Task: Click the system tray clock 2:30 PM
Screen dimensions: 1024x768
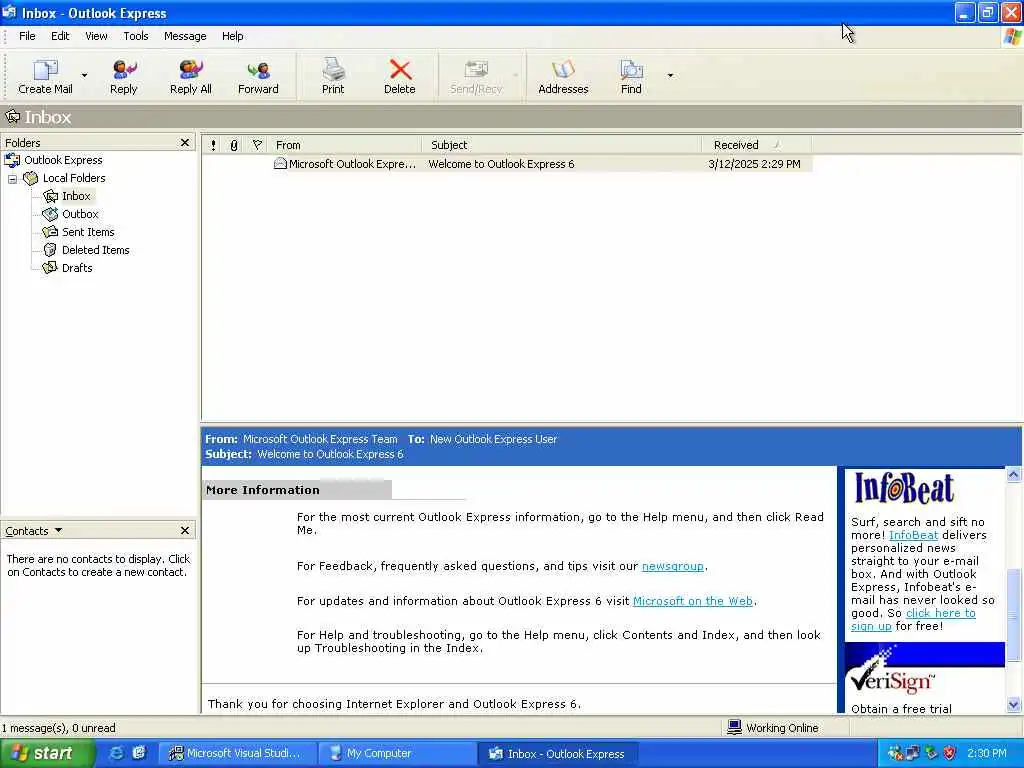Action: click(x=987, y=753)
